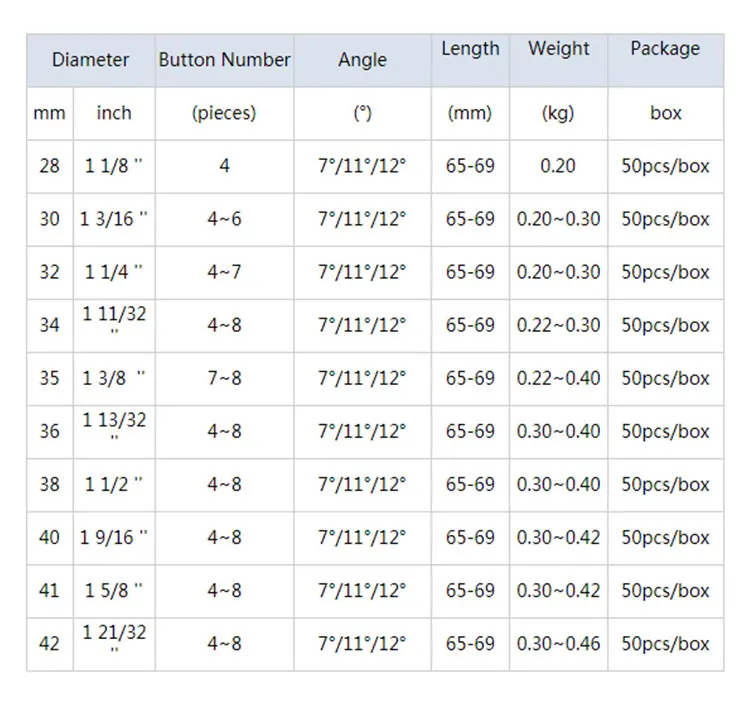Image resolution: width=750 pixels, height=713 pixels.
Task: Select the 35 mm diameter cell
Action: coord(49,378)
